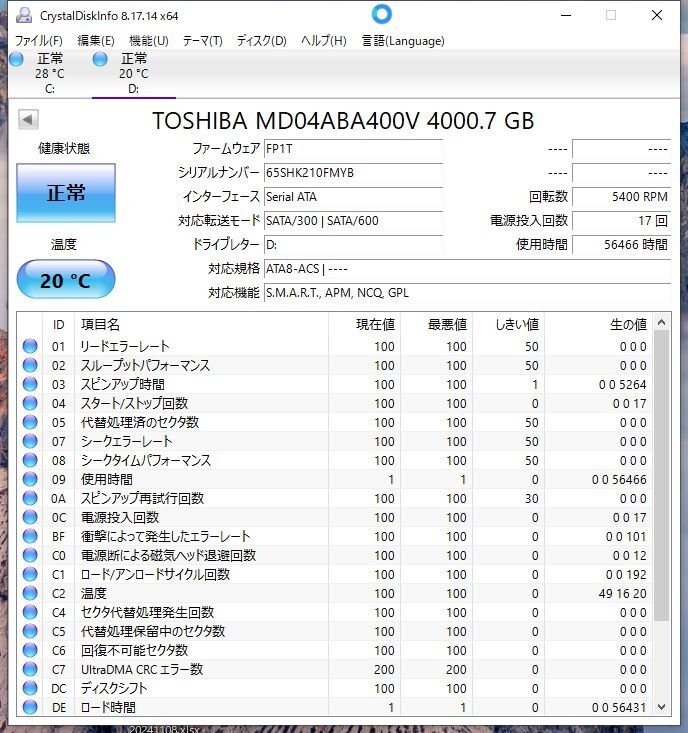Click status icon for DC ディスクシフト
The width and height of the screenshot is (688, 733).
(x=30, y=688)
